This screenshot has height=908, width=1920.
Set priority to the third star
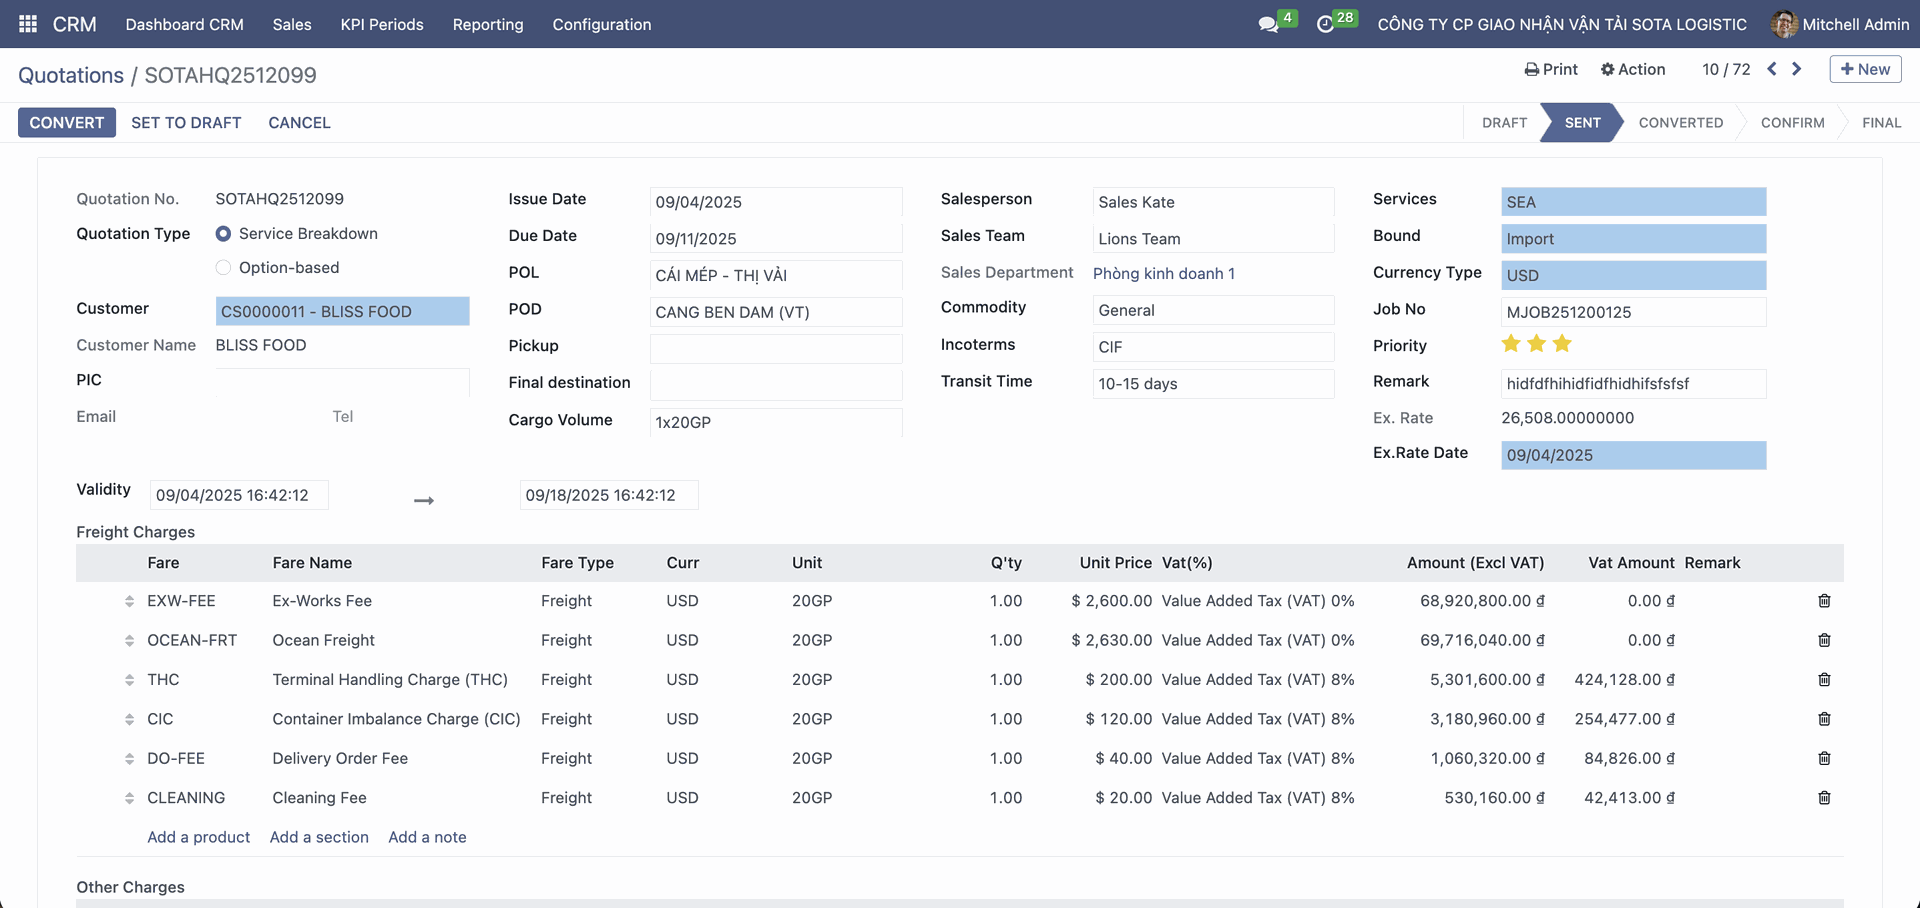click(1562, 344)
